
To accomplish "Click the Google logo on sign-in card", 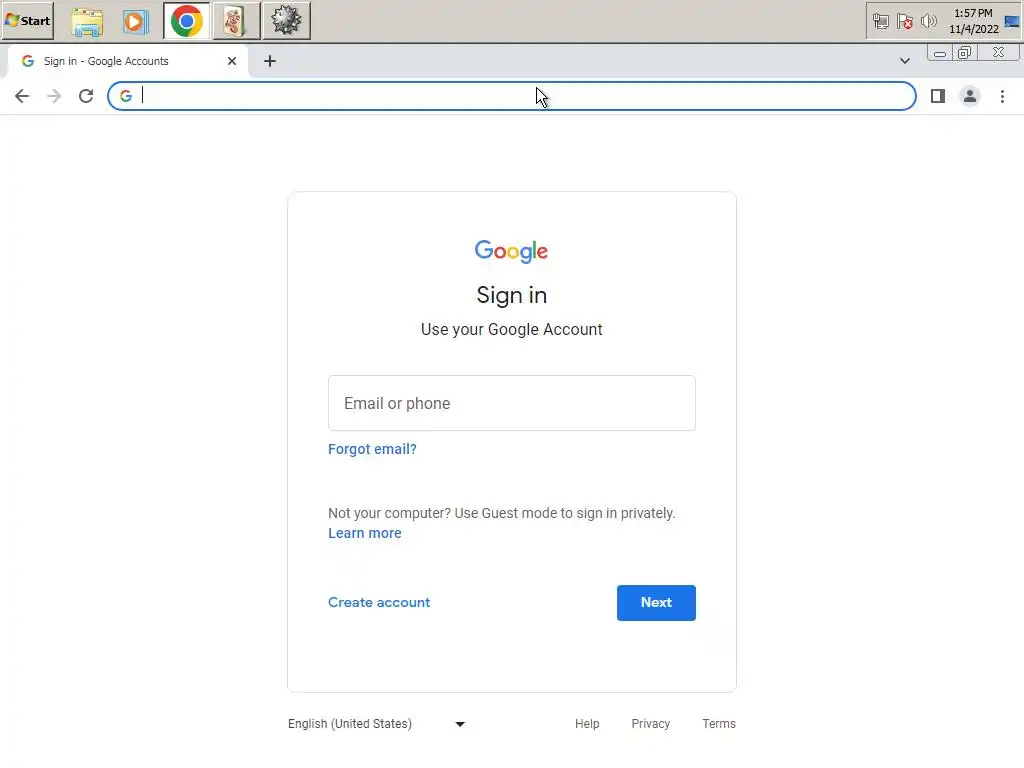I will click(511, 251).
